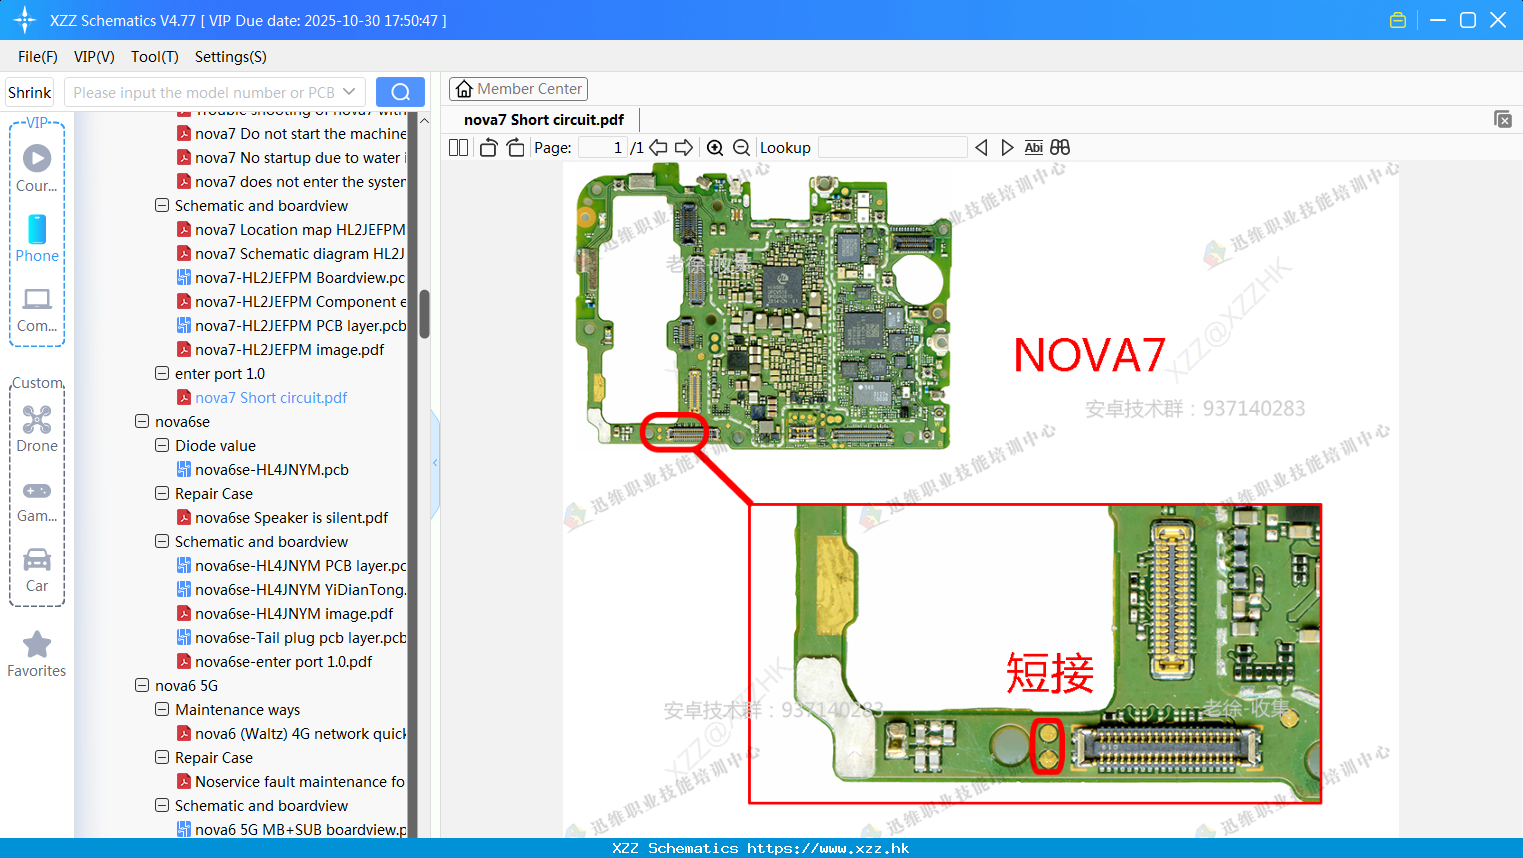Open the Settings(S) menu

[231, 57]
